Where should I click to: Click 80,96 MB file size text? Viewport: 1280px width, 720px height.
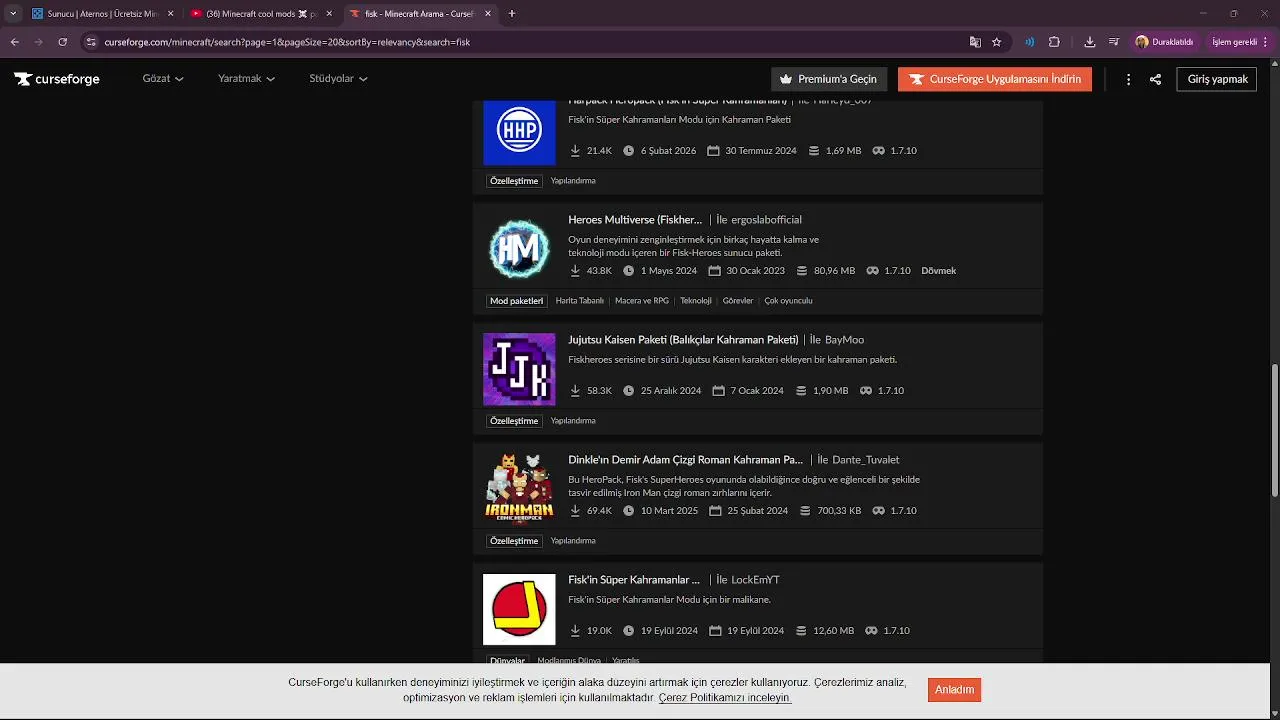(834, 271)
